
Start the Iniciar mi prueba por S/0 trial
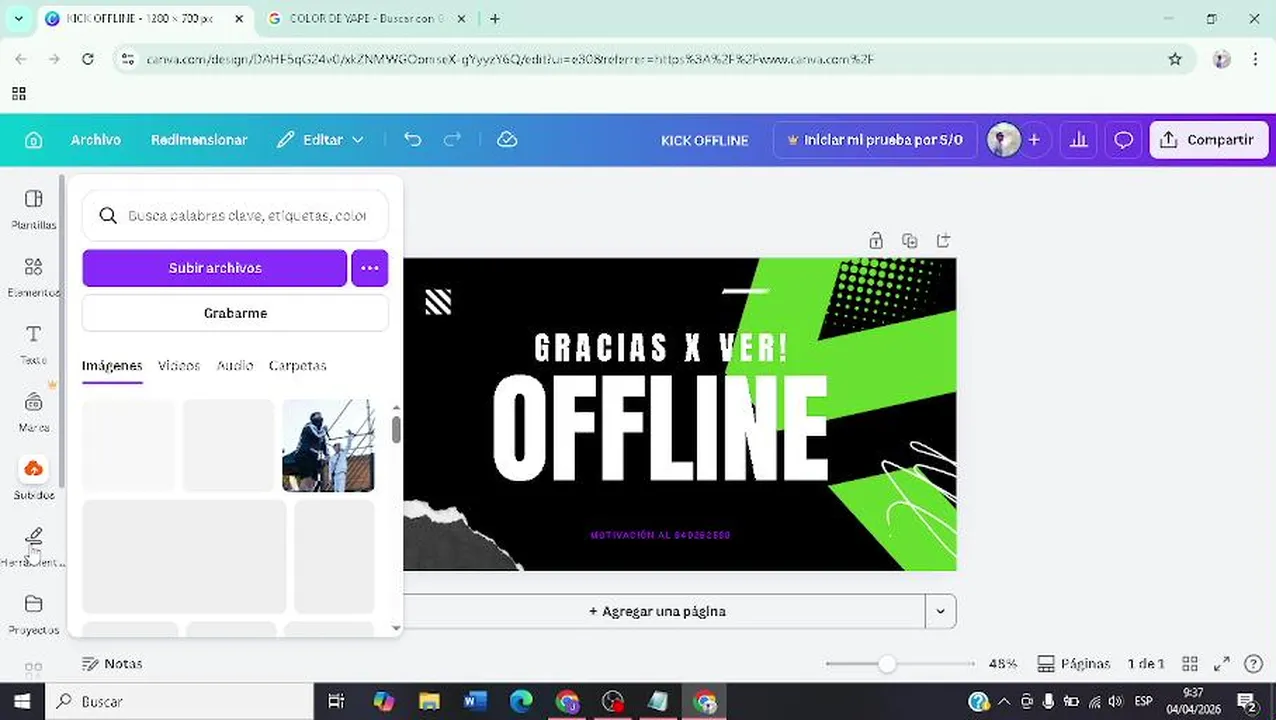pyautogui.click(x=875, y=140)
